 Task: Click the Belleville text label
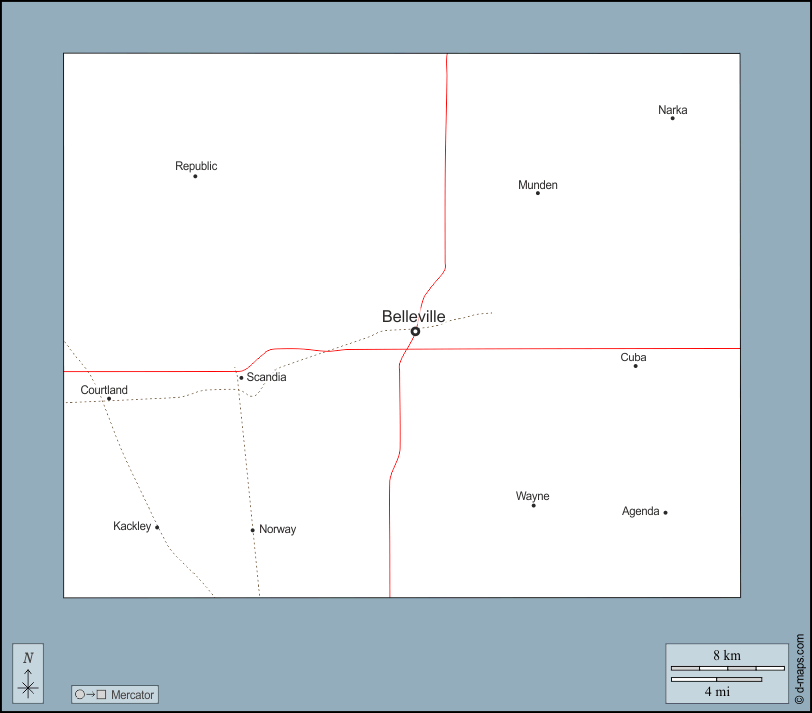click(x=413, y=316)
